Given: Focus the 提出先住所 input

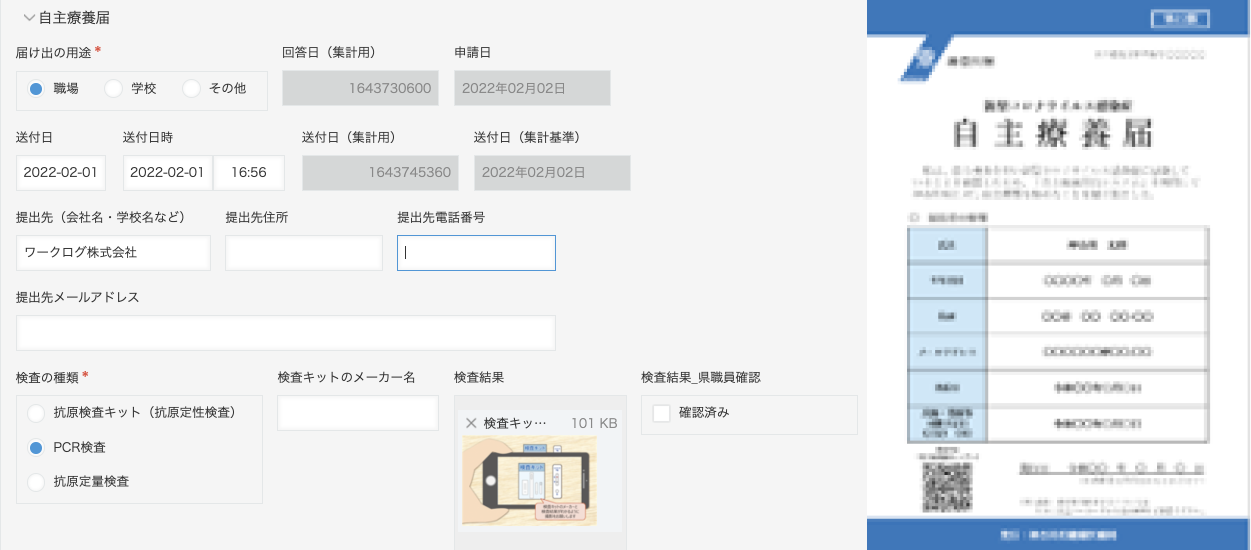Looking at the screenshot, I should [304, 253].
